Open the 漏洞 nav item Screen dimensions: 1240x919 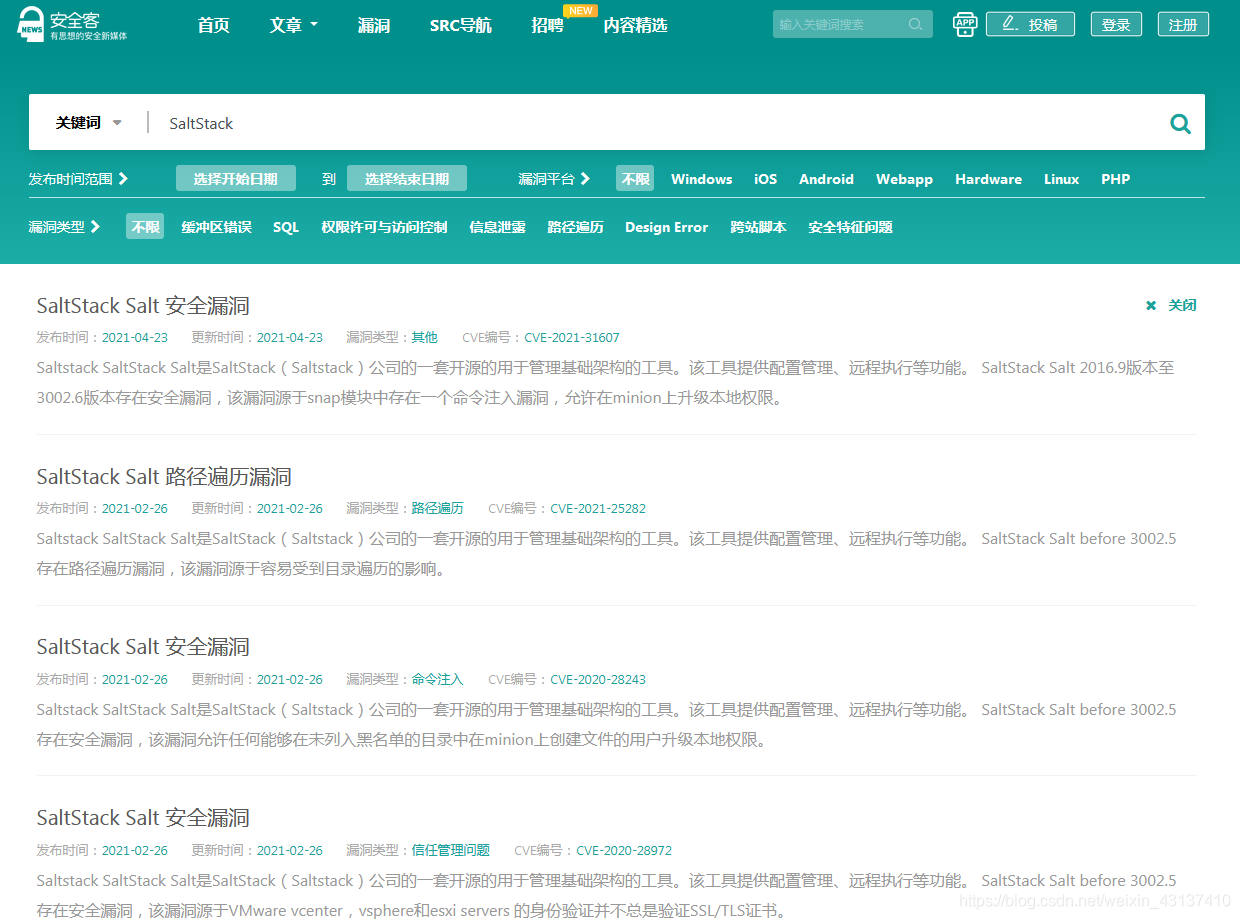point(374,25)
